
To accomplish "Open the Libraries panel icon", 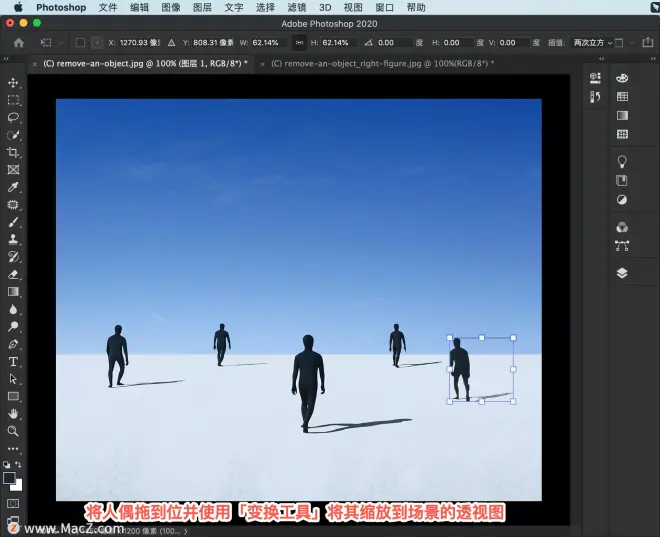I will pos(622,181).
